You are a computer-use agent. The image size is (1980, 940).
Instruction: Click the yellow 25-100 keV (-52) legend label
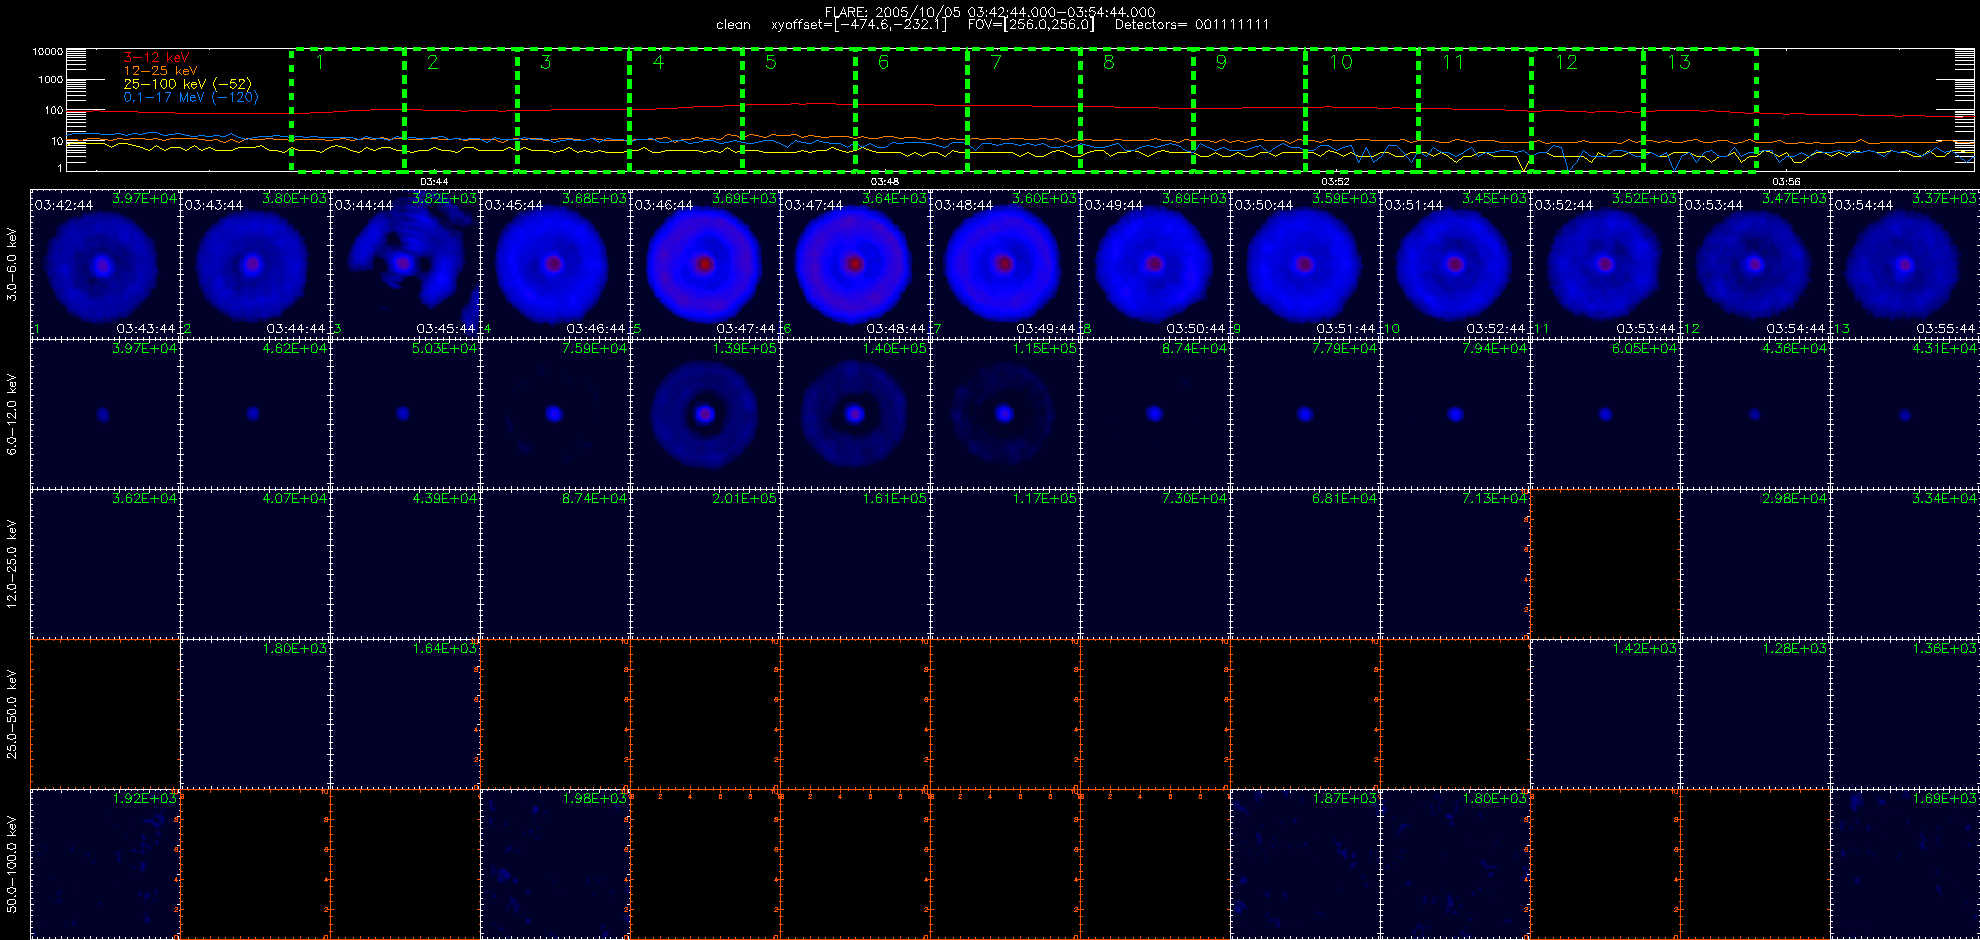tap(187, 84)
